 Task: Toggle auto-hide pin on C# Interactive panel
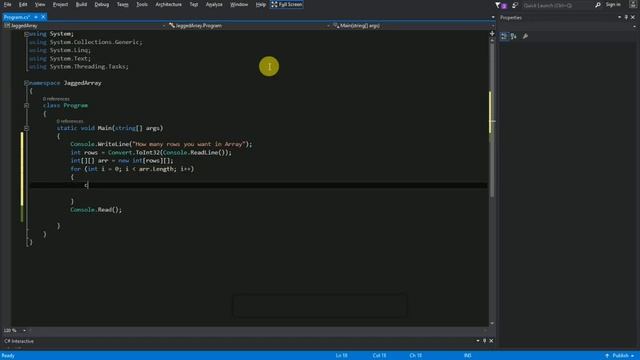484,341
